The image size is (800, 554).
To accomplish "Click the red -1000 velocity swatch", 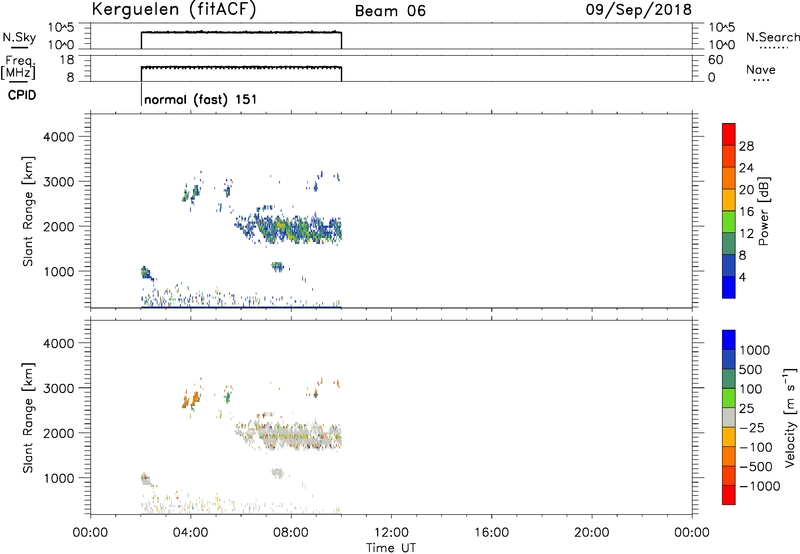I will pos(729,495).
